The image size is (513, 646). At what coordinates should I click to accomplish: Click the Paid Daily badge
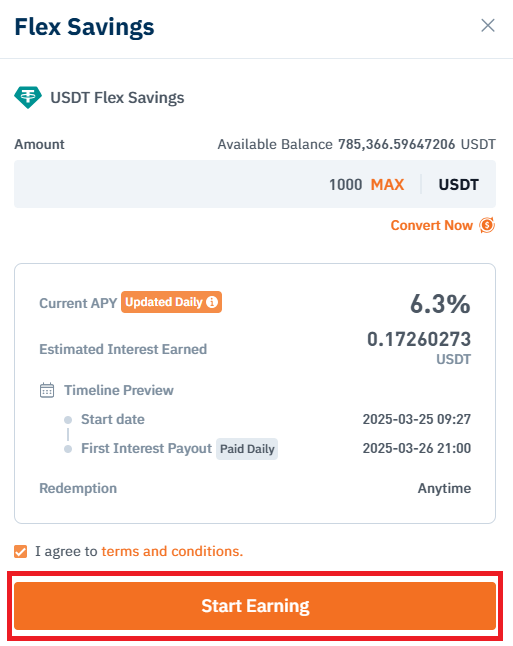coord(247,449)
